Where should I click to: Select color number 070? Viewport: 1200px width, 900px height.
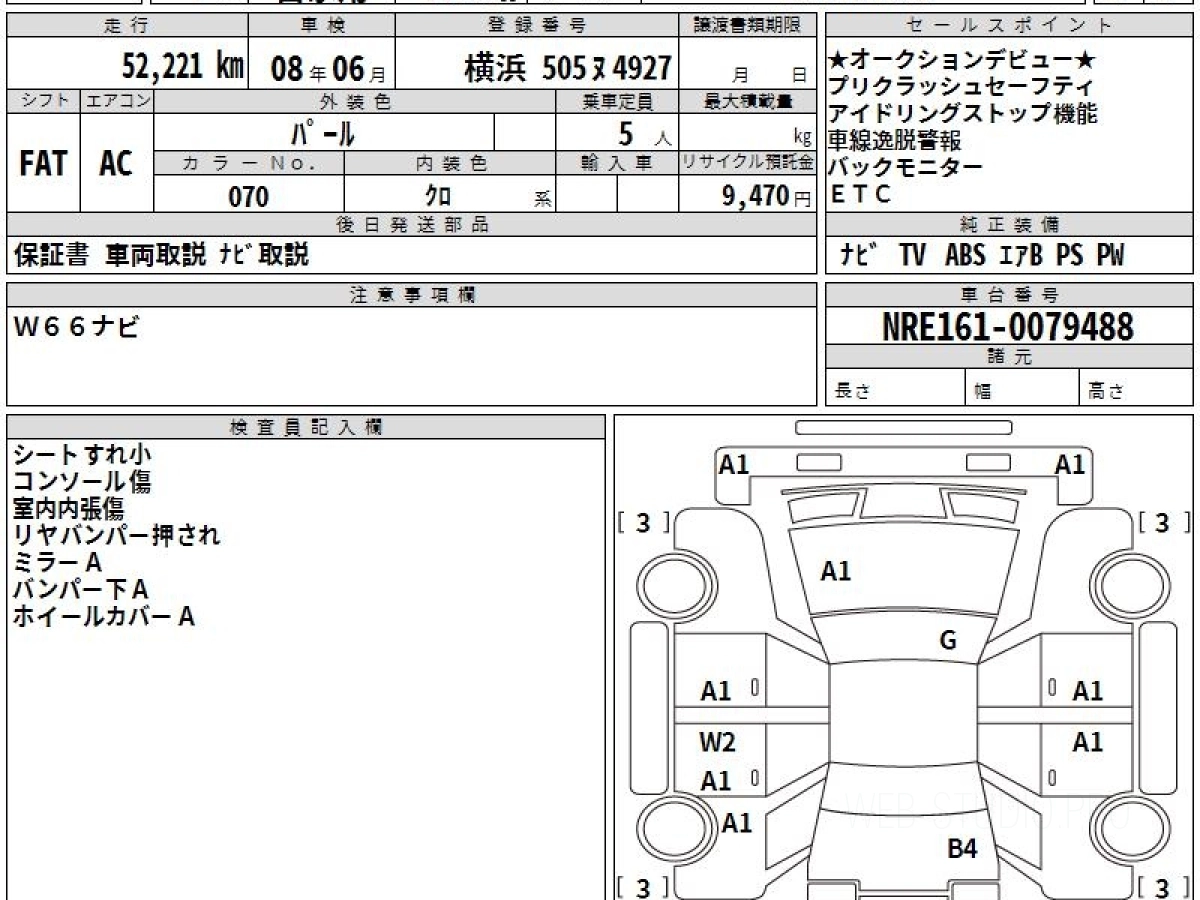pyautogui.click(x=249, y=196)
